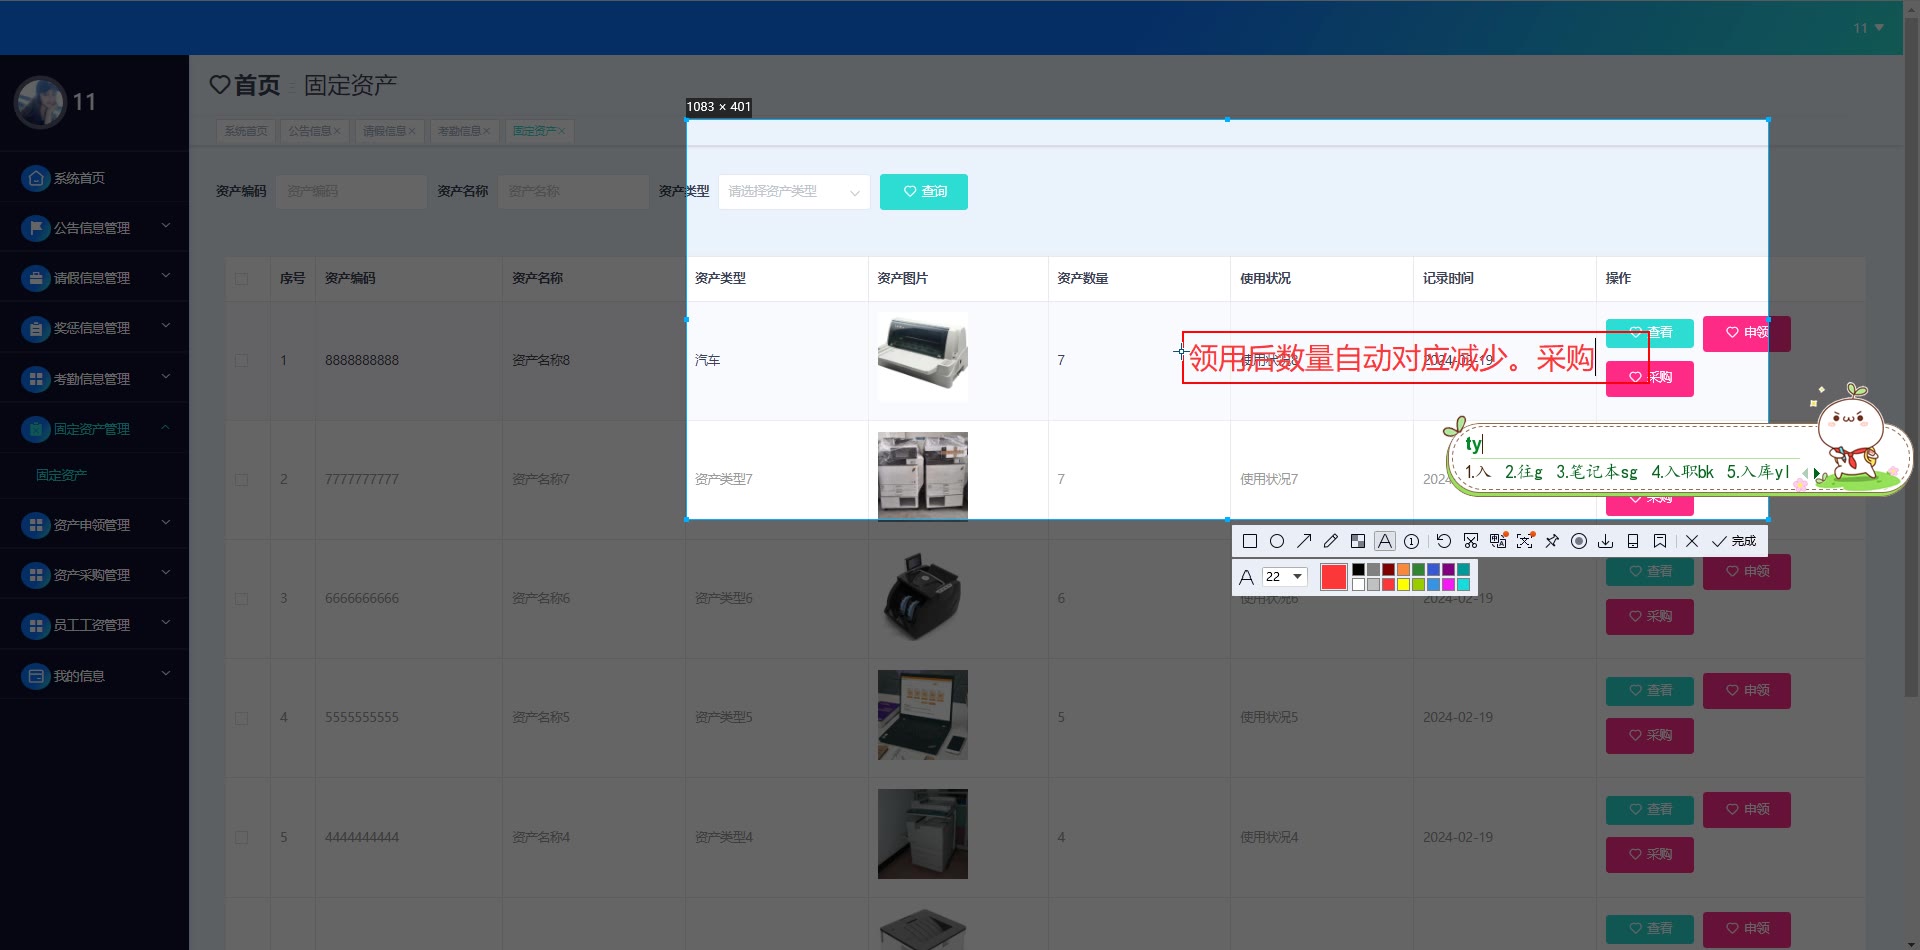1920x950 pixels.
Task: Expand the 资产采购管理 menu chevron
Action: 166,573
